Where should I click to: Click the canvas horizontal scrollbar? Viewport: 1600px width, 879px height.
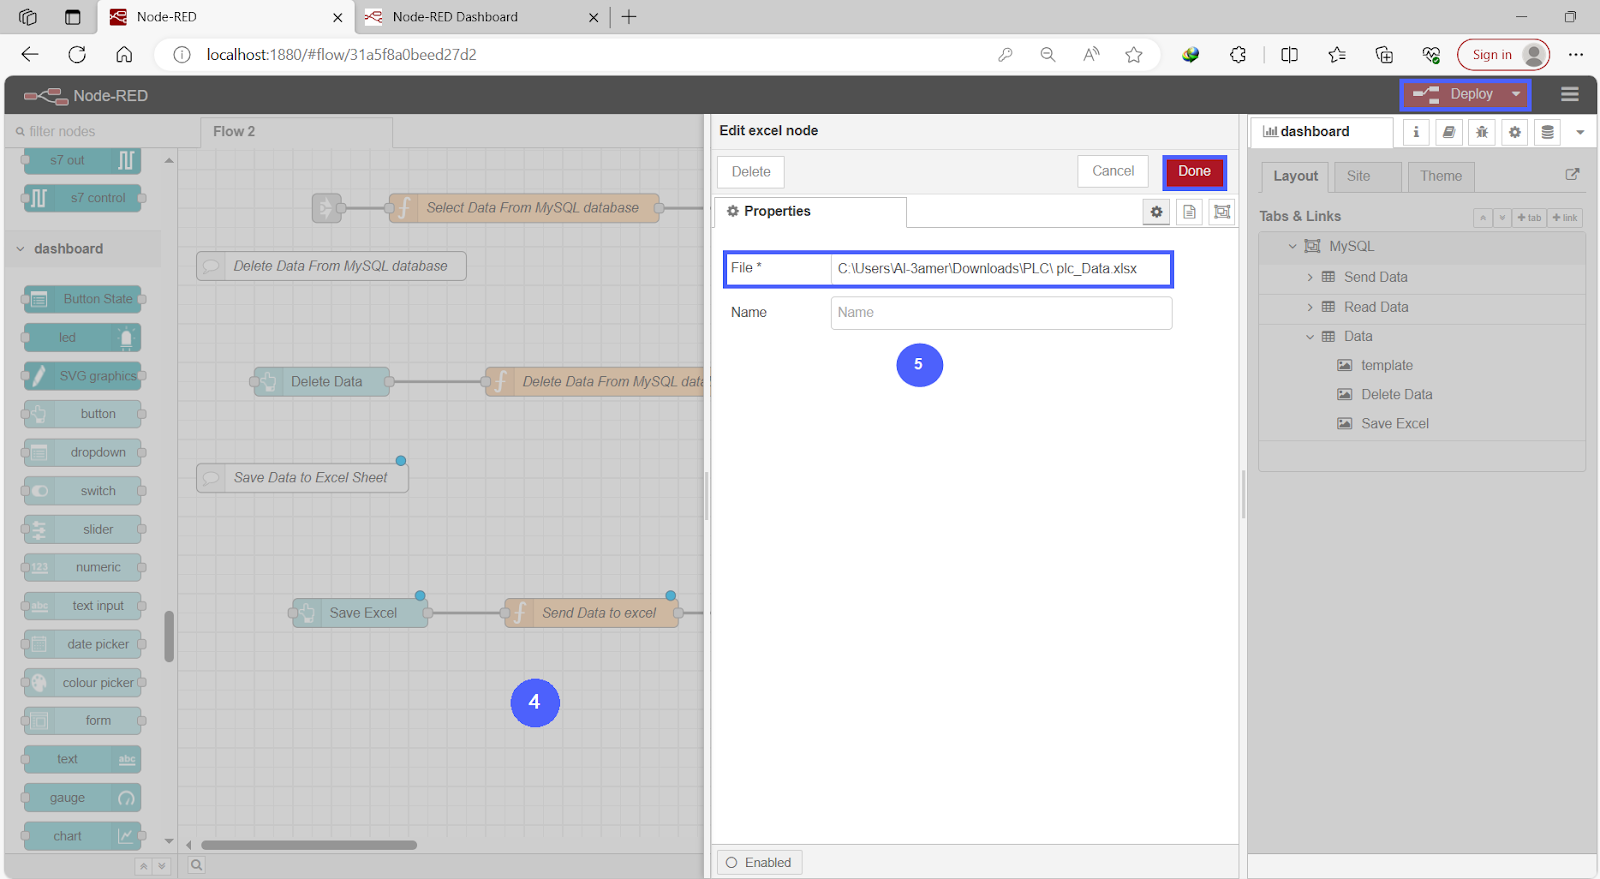click(308, 845)
